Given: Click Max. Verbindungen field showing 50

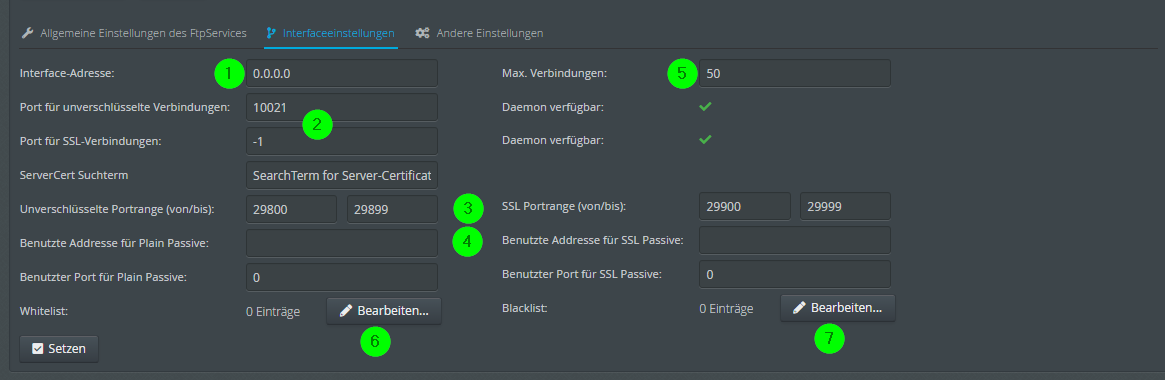Looking at the screenshot, I should coord(794,74).
